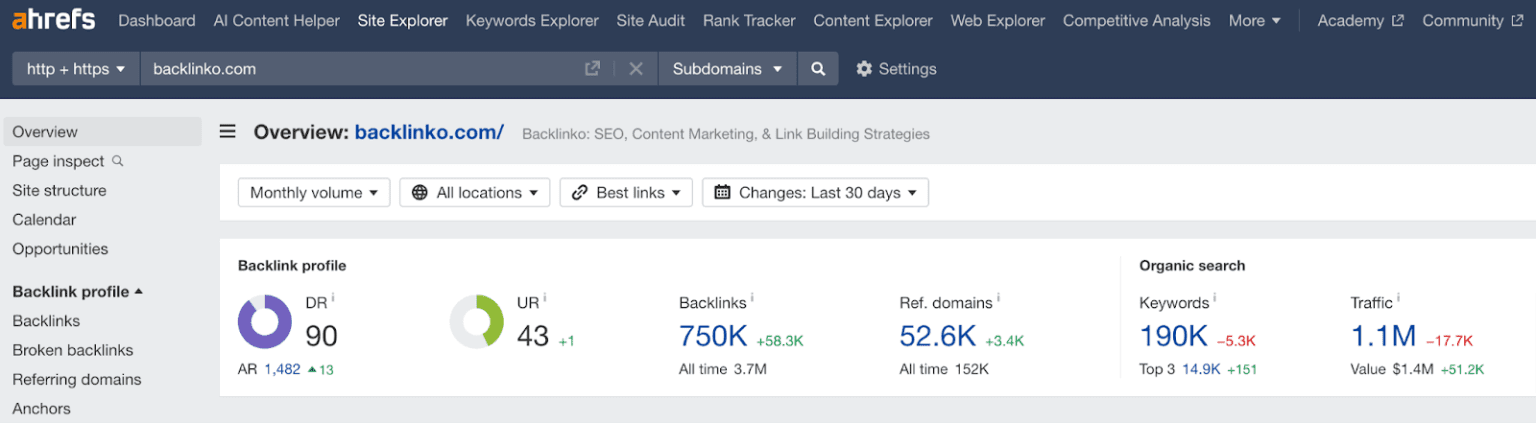Click the UR green donut chart
The width and height of the screenshot is (1536, 423).
coord(476,322)
